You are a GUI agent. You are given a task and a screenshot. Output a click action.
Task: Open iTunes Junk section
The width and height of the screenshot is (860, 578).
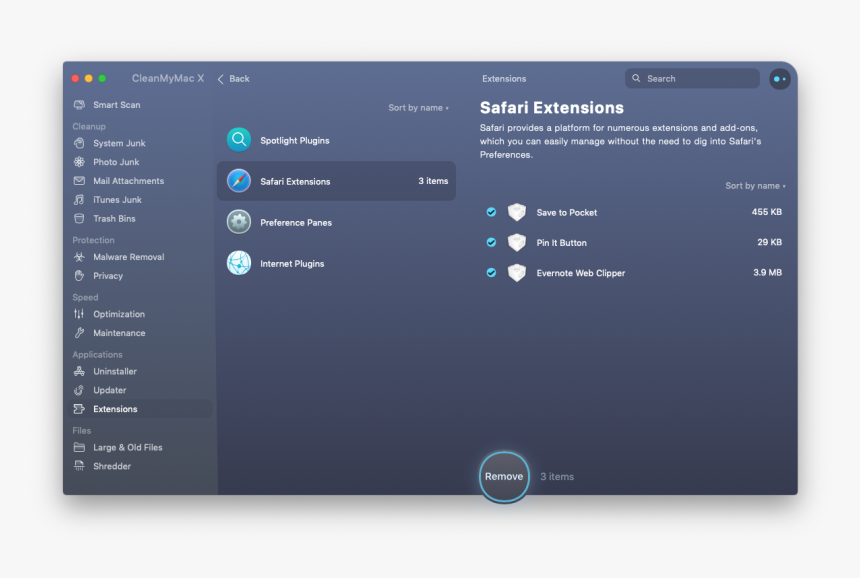click(117, 200)
